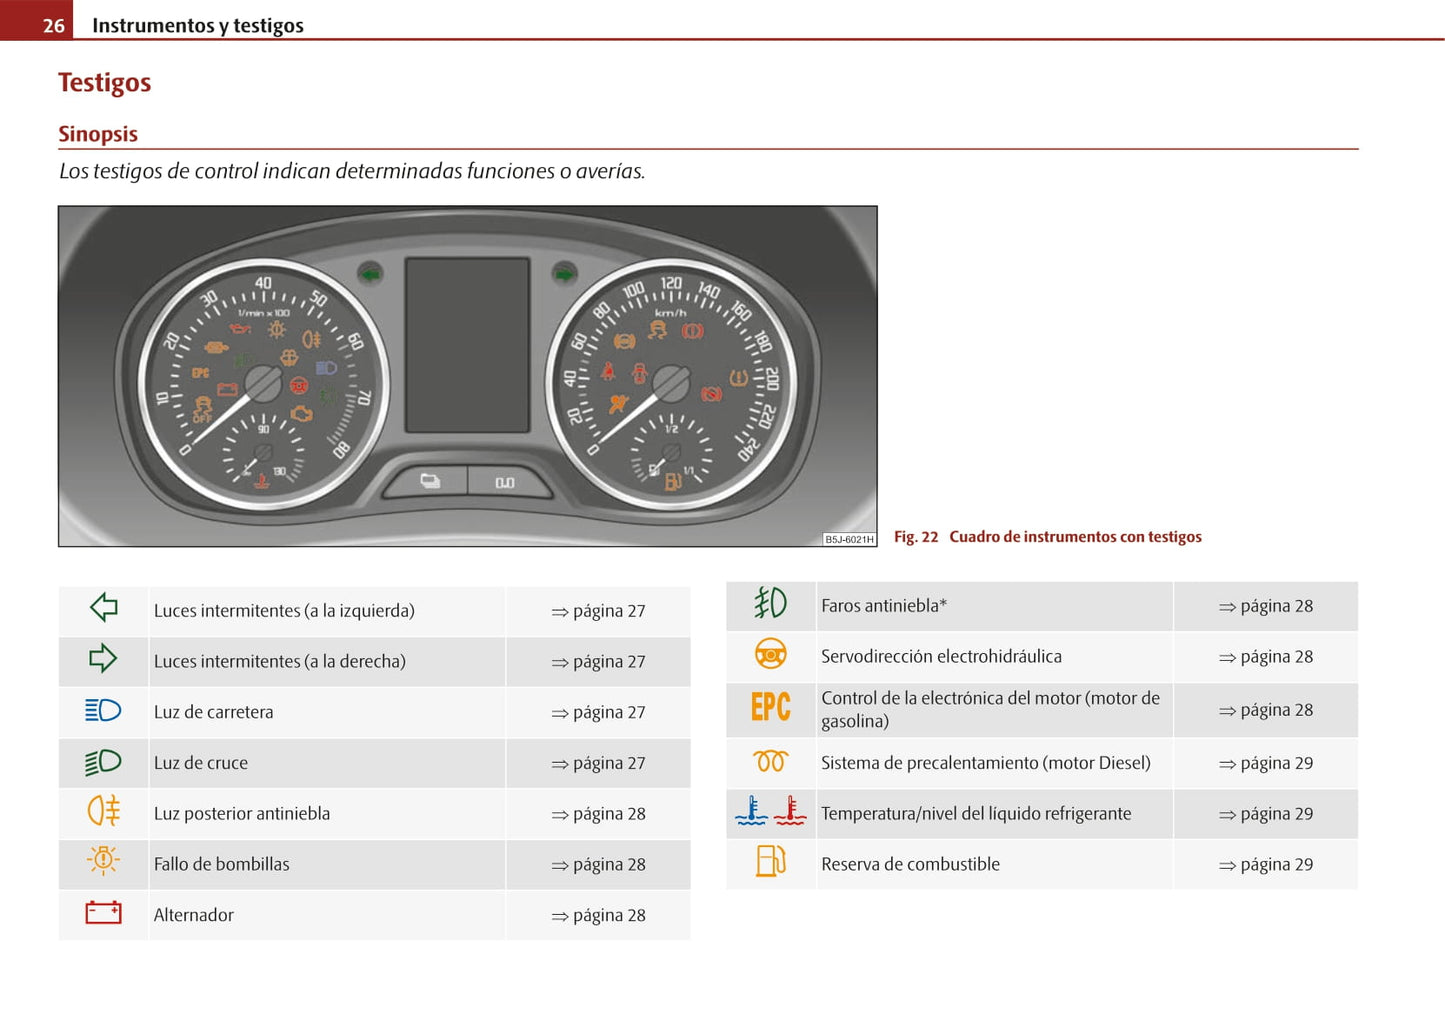Click the Fig. 22 caption text
Screen dimensions: 1445x1014
(x=1047, y=537)
